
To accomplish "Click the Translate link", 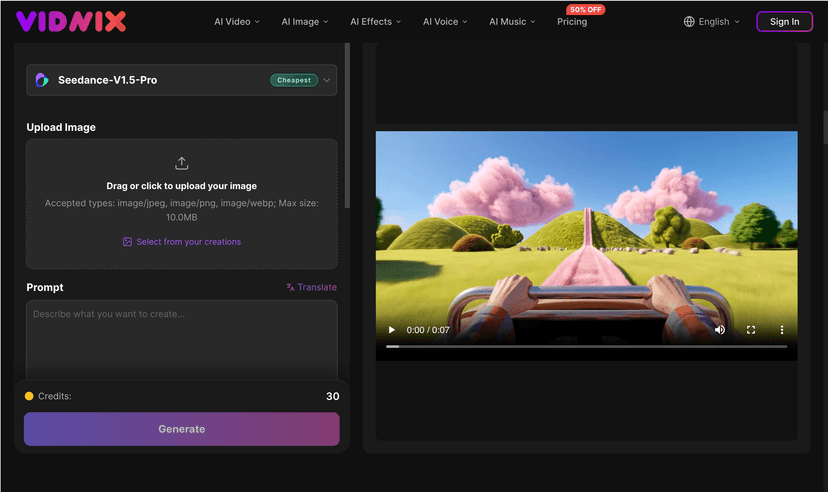I will click(317, 287).
